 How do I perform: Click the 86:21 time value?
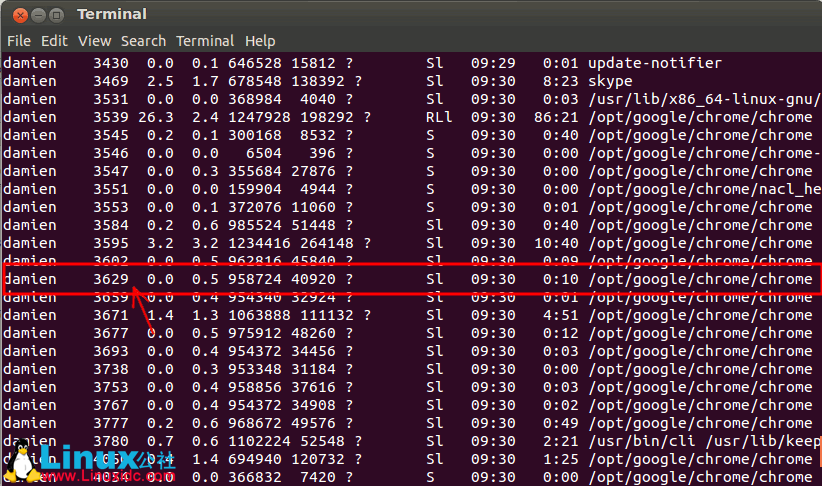click(556, 117)
